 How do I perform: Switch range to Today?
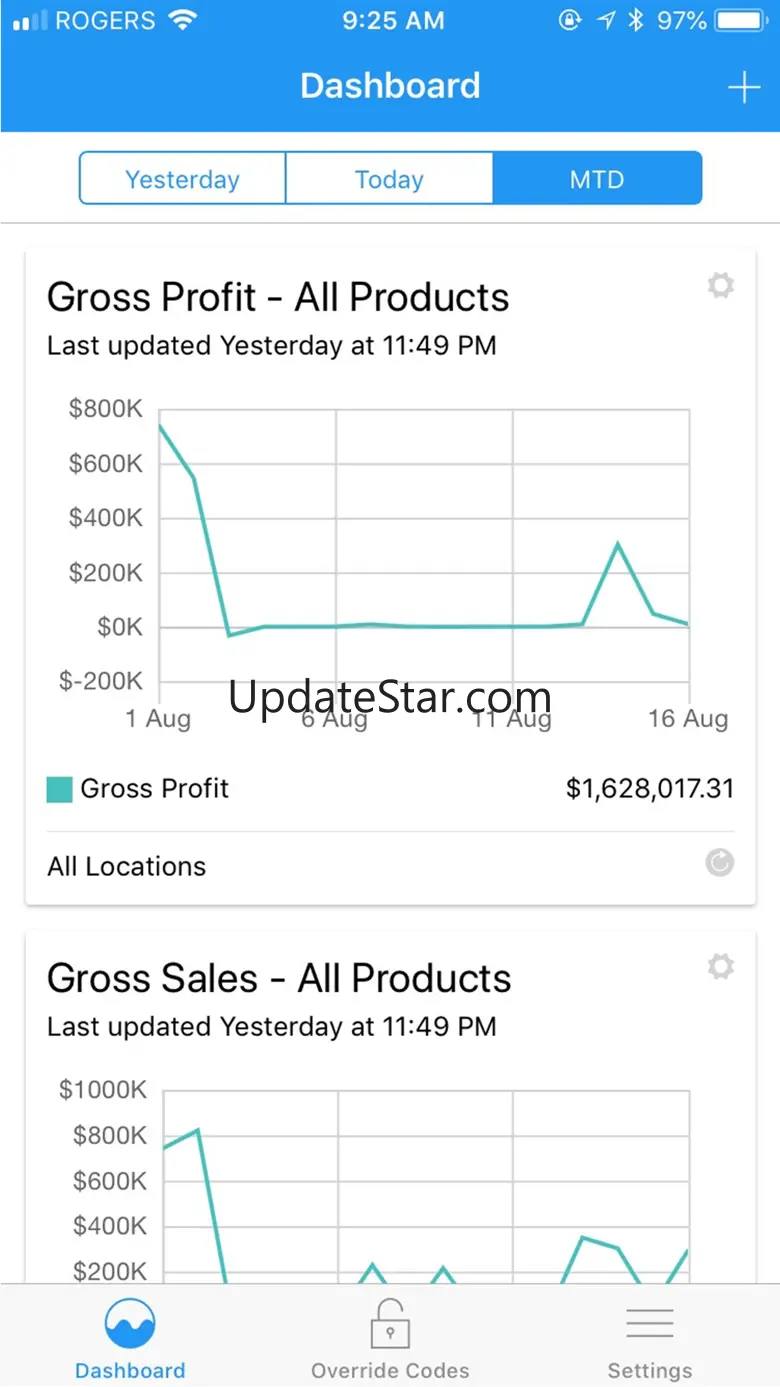click(x=389, y=179)
